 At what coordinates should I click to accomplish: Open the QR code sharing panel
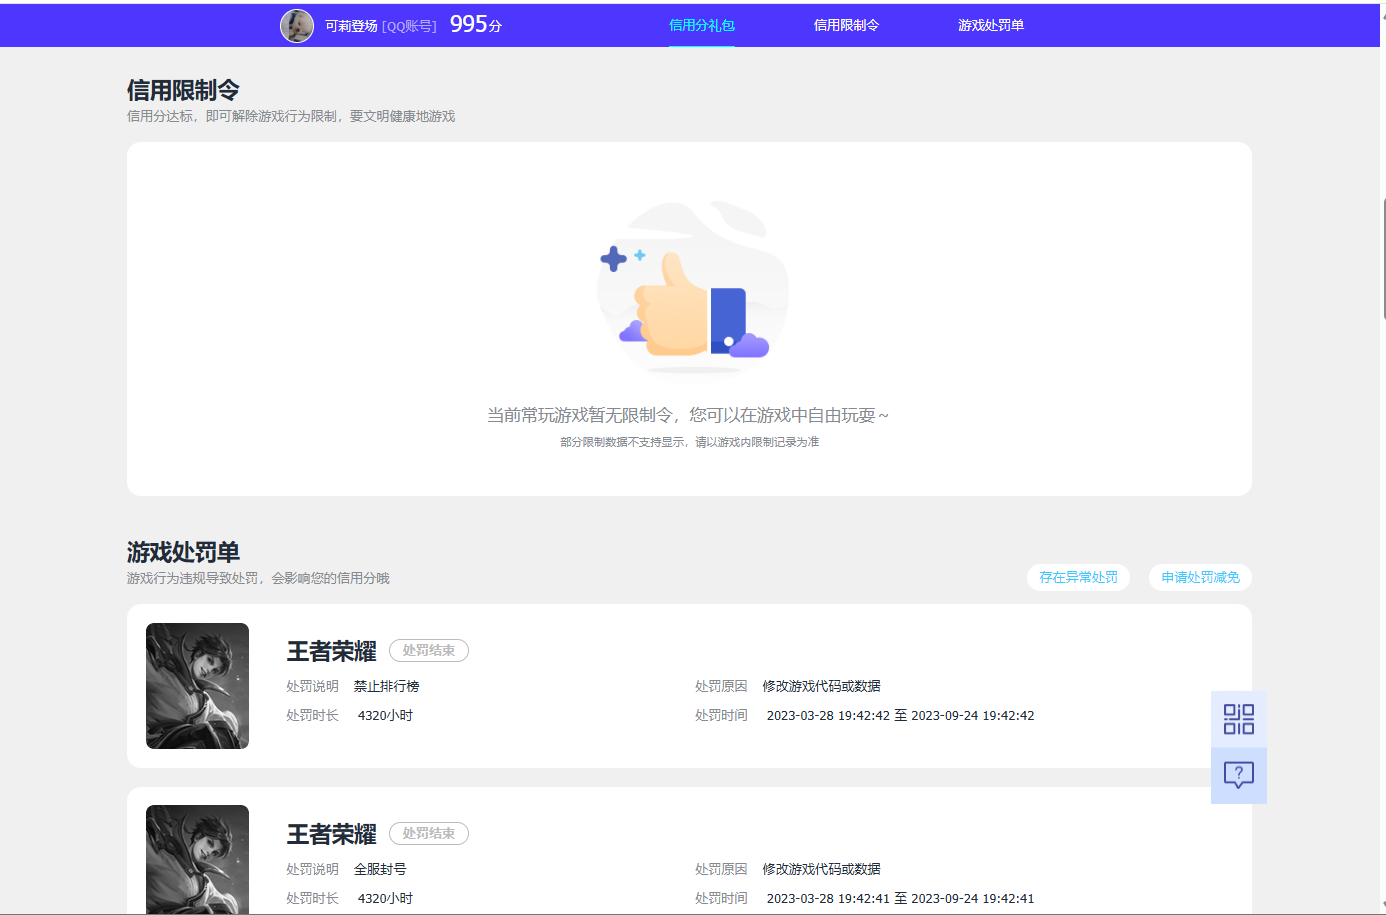click(x=1238, y=718)
